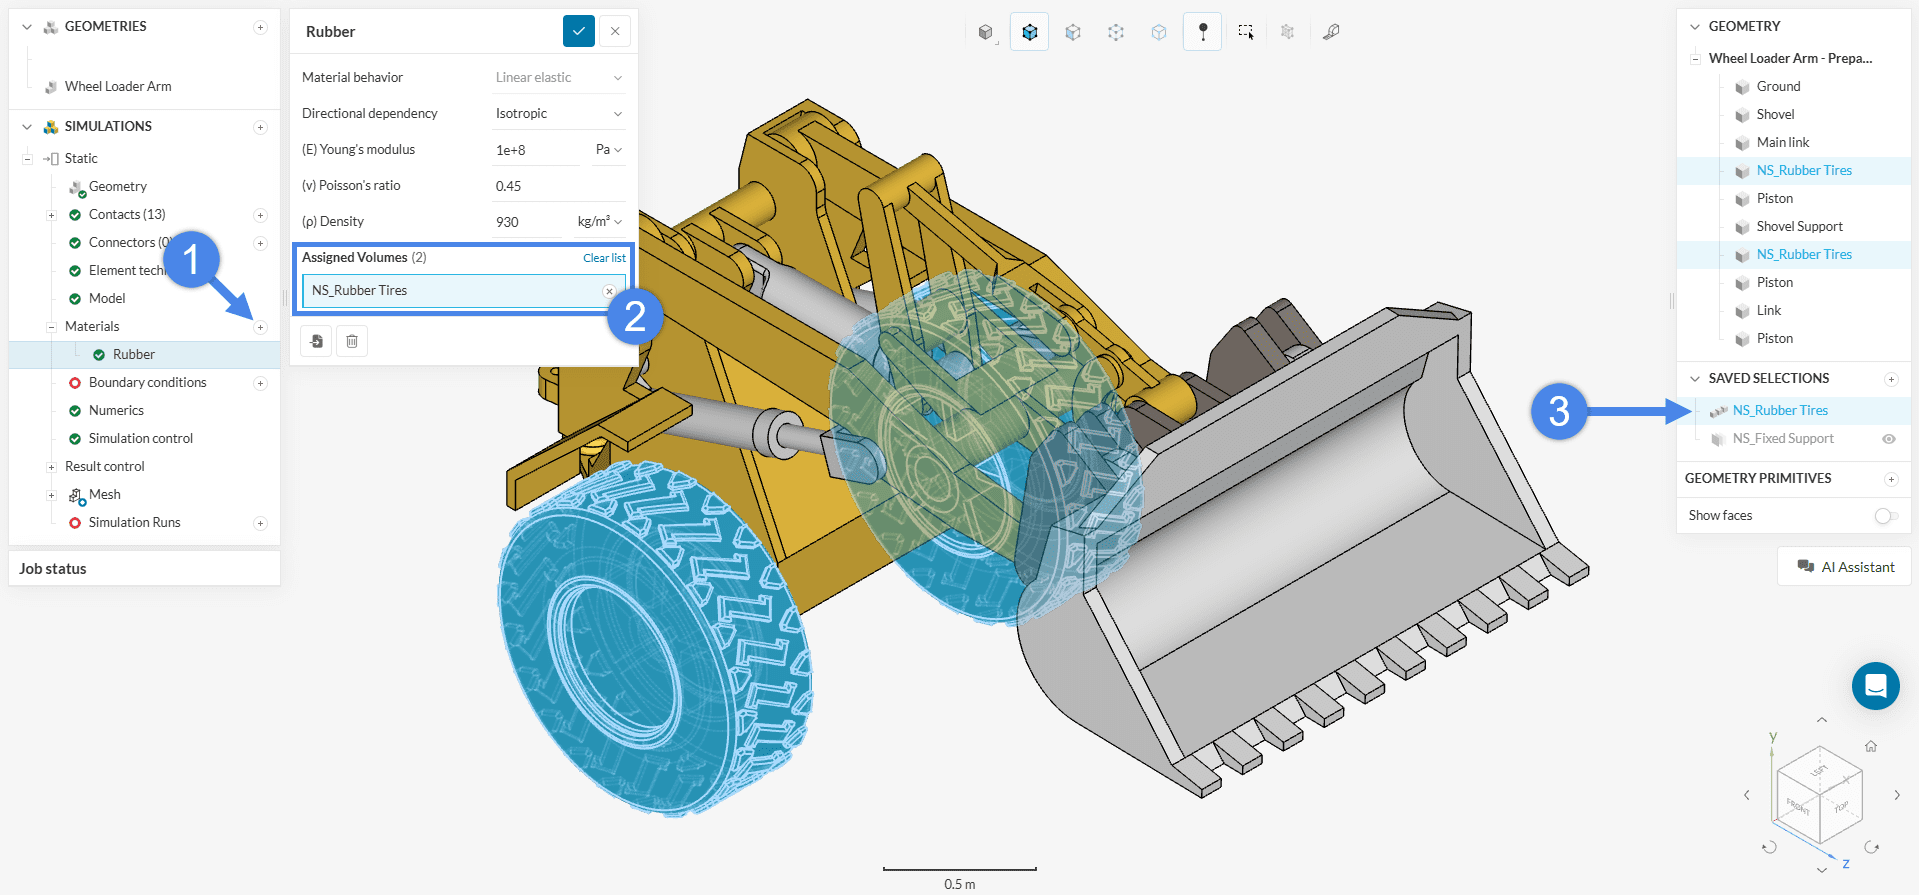
Task: Remove NS_Rubber Tires from assigned volumes
Action: [x=609, y=291]
